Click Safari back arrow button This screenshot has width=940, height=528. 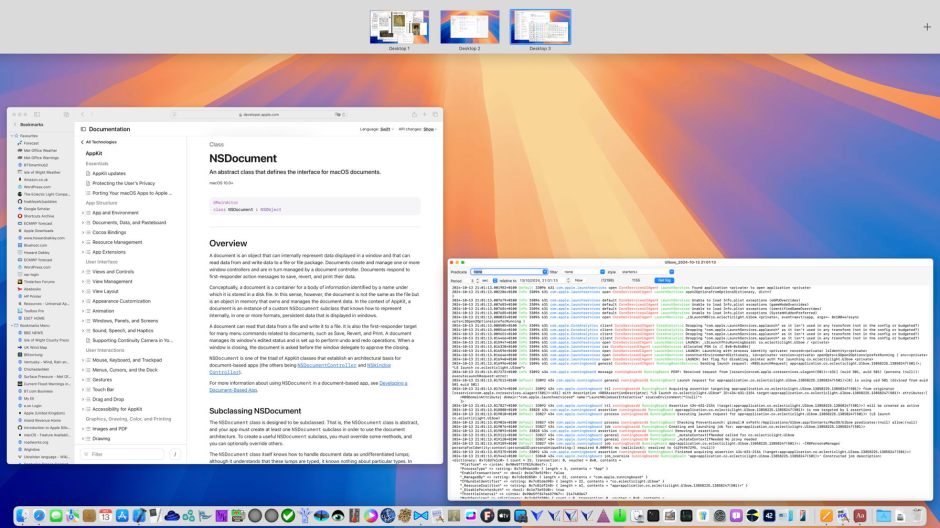pos(82,114)
